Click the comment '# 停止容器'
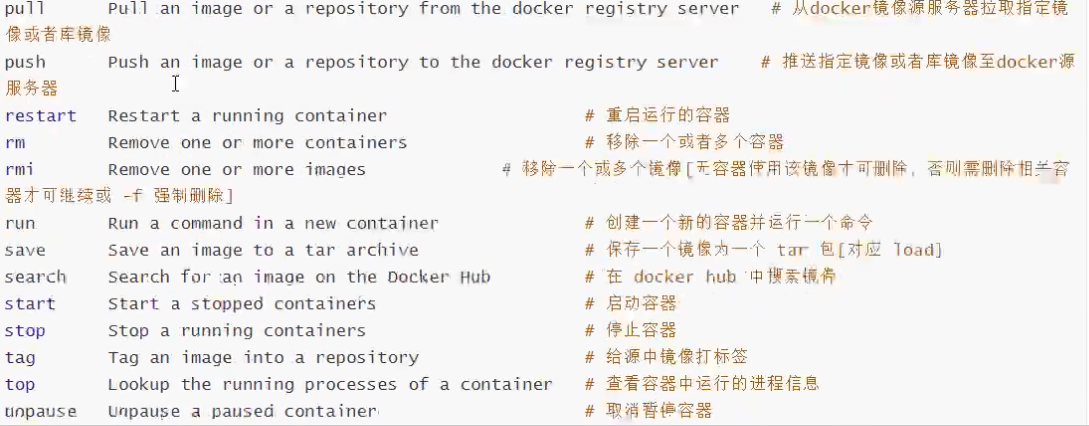The height and width of the screenshot is (426, 1089). [631, 331]
